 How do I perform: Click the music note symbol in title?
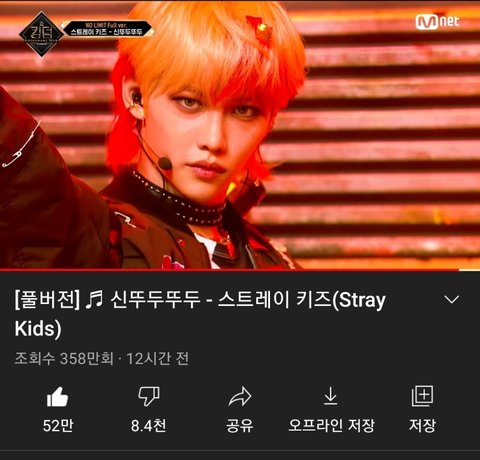[x=94, y=299]
